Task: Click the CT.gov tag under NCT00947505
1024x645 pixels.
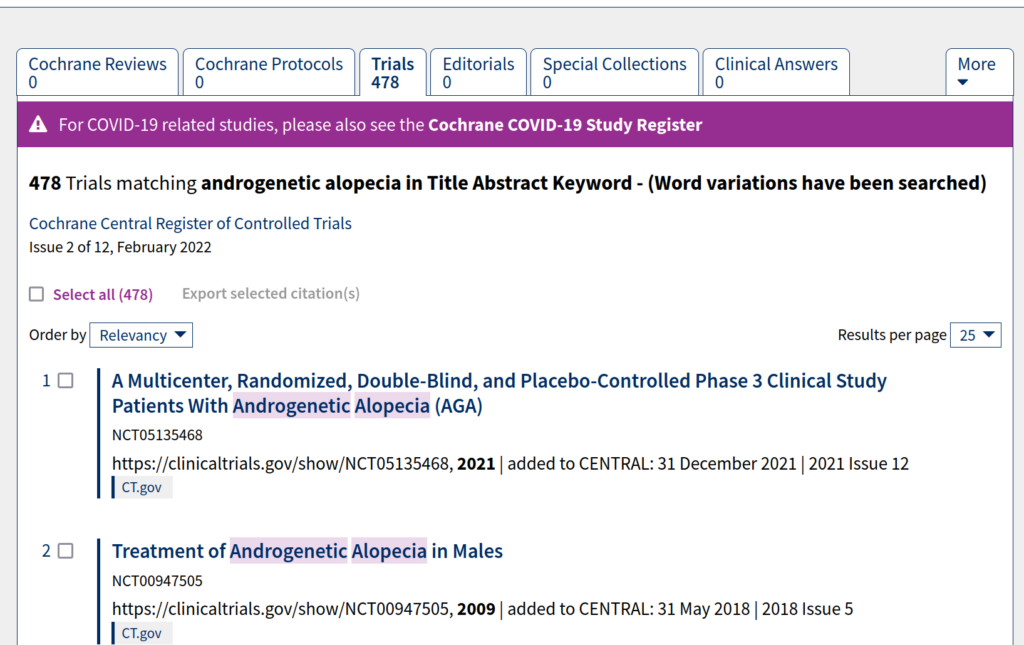Action: (x=142, y=633)
